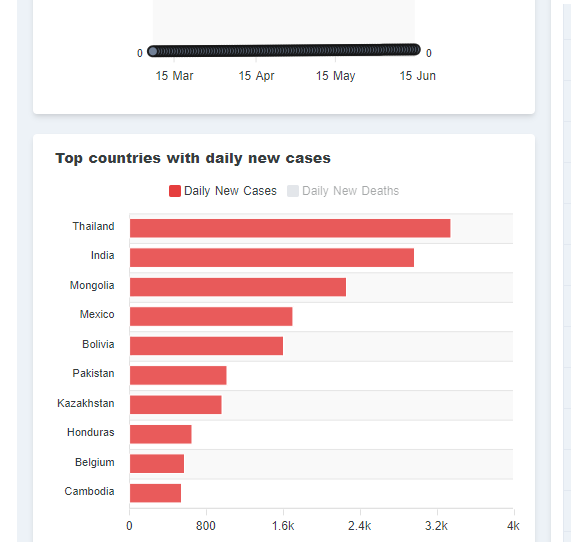Viewport: 571px width, 542px height.
Task: Click the red Daily New Cases swatch
Action: pos(175,191)
